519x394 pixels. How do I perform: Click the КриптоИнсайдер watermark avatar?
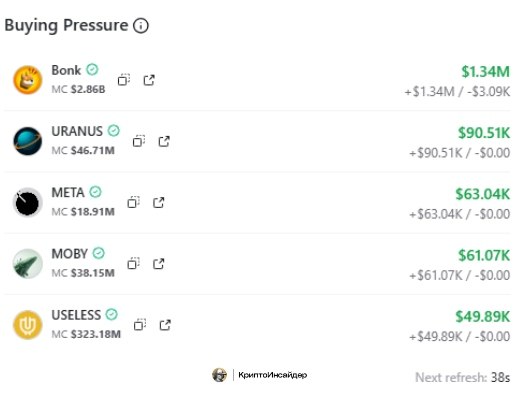pos(219,375)
